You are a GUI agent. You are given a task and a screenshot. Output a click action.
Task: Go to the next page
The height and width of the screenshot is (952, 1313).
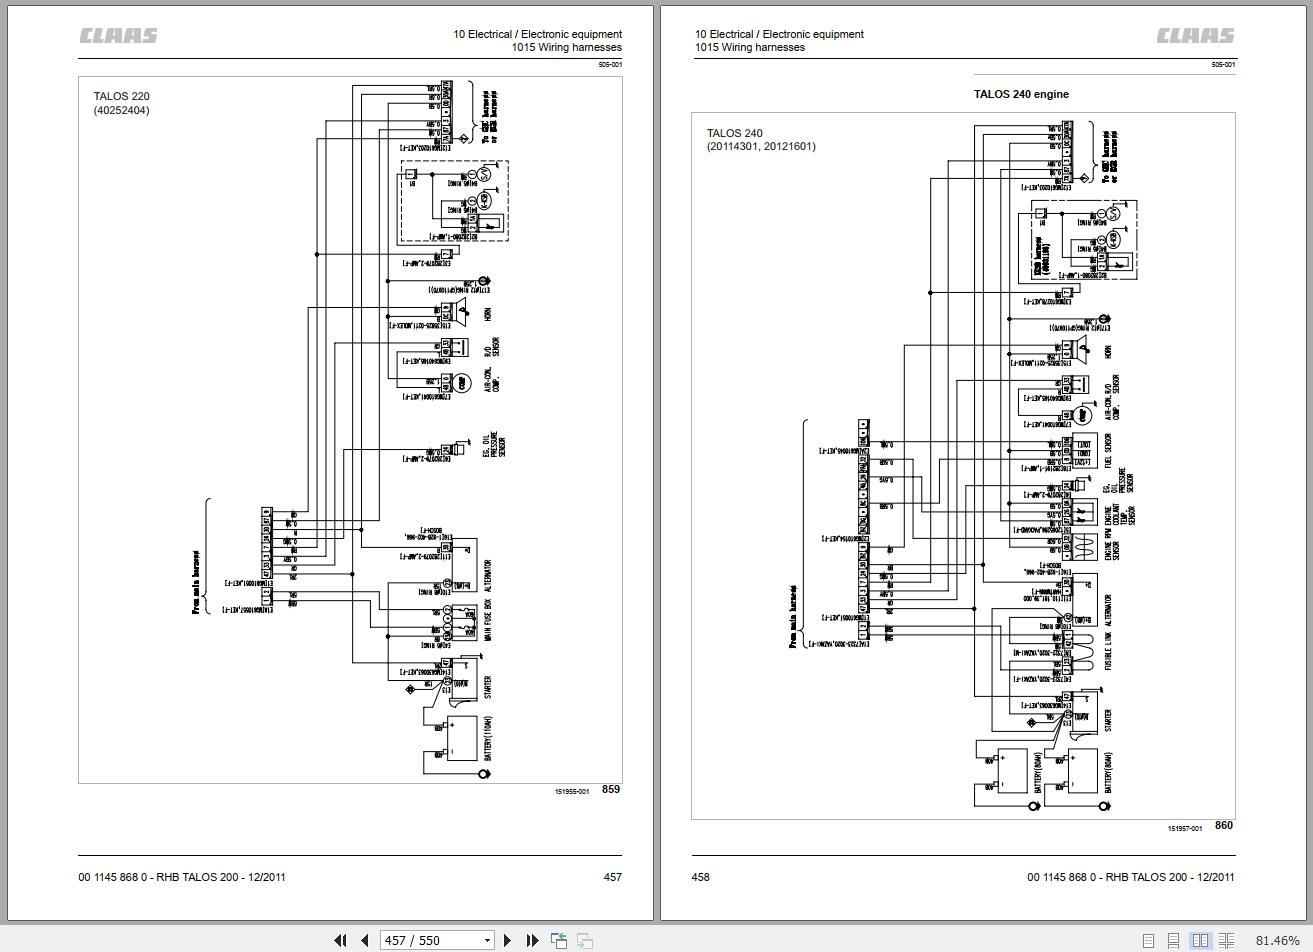(x=508, y=940)
